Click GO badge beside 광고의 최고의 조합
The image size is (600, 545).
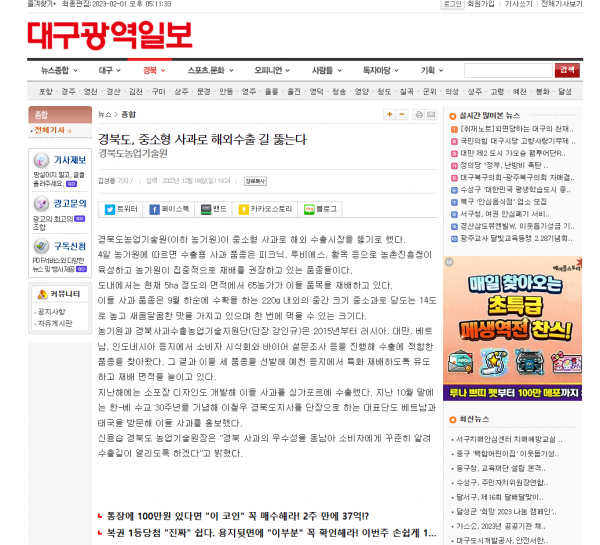(x=80, y=219)
